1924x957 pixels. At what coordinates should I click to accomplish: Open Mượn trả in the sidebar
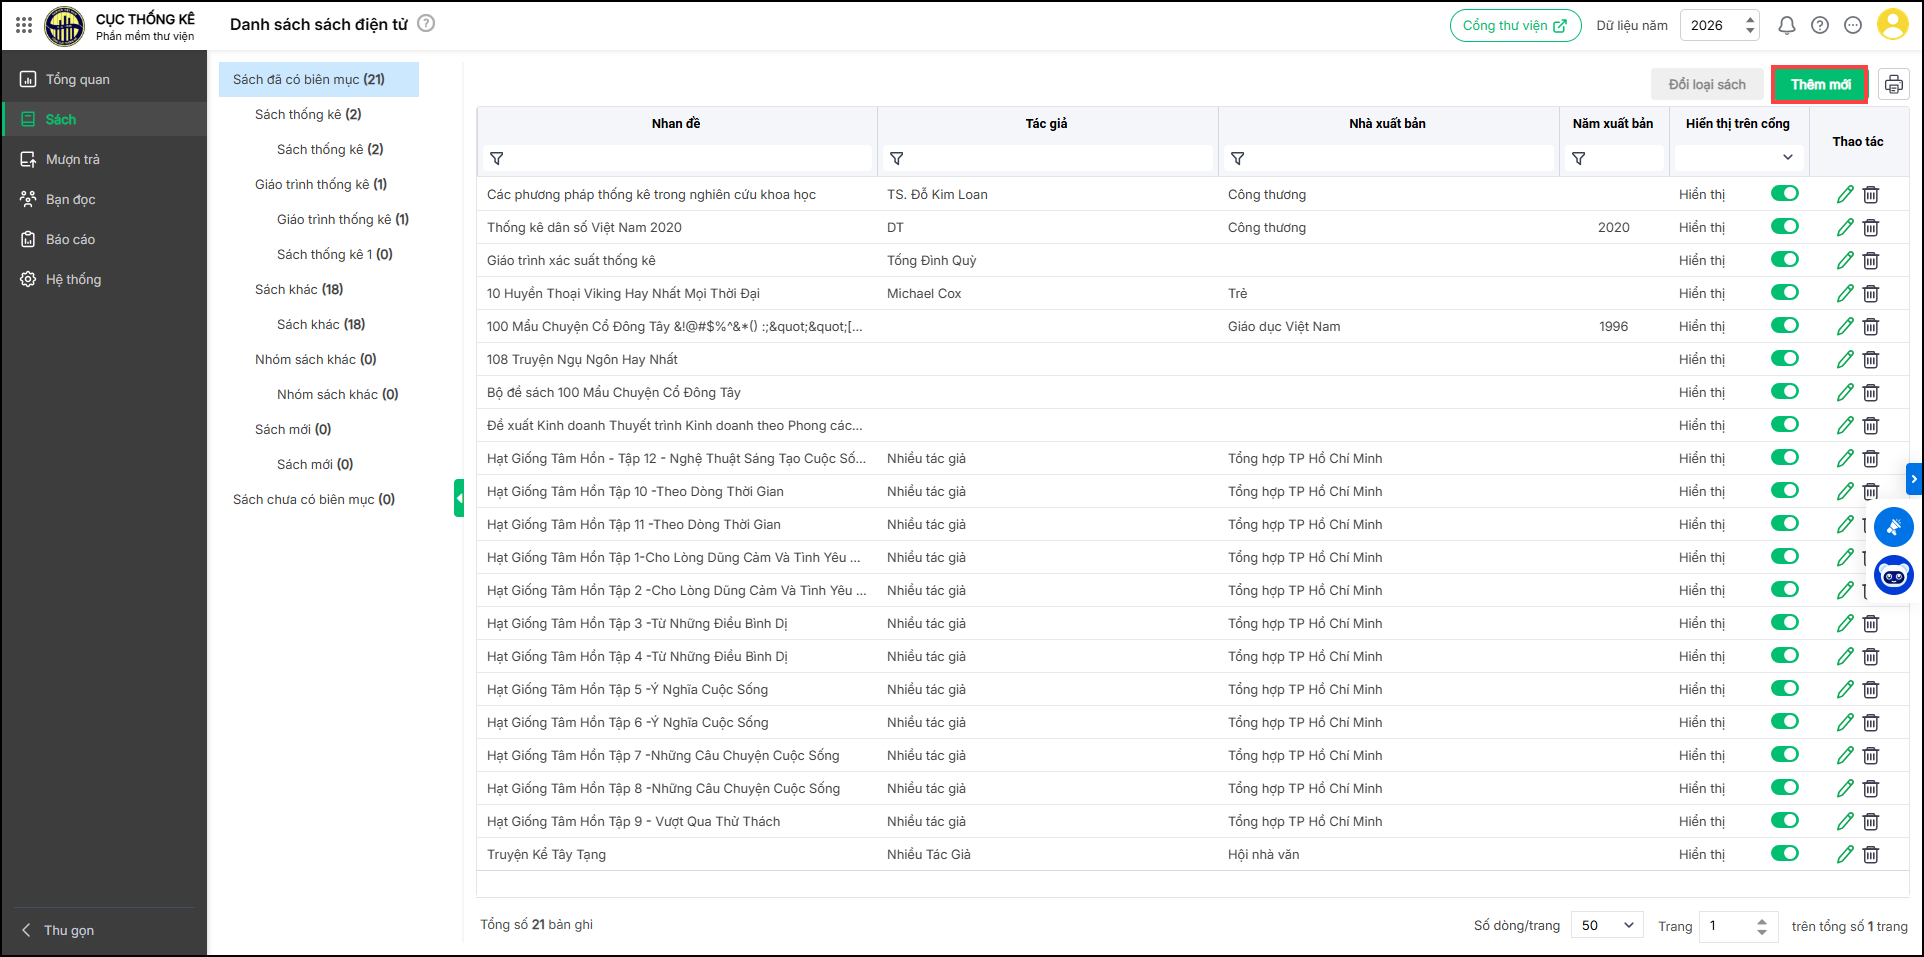72,159
